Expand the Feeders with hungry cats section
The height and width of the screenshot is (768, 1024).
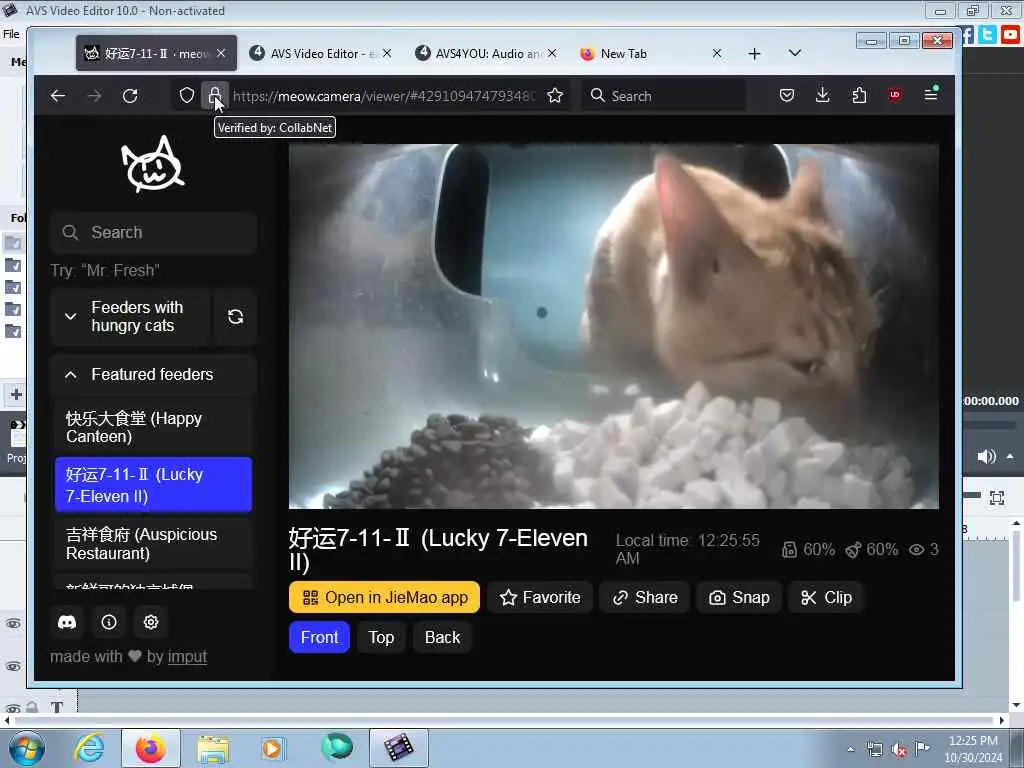[130, 317]
